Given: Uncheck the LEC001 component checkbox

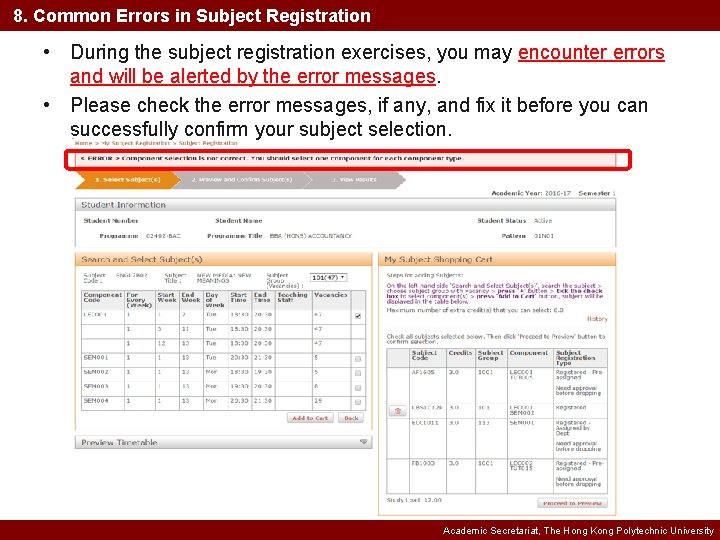Looking at the screenshot, I should click(358, 316).
